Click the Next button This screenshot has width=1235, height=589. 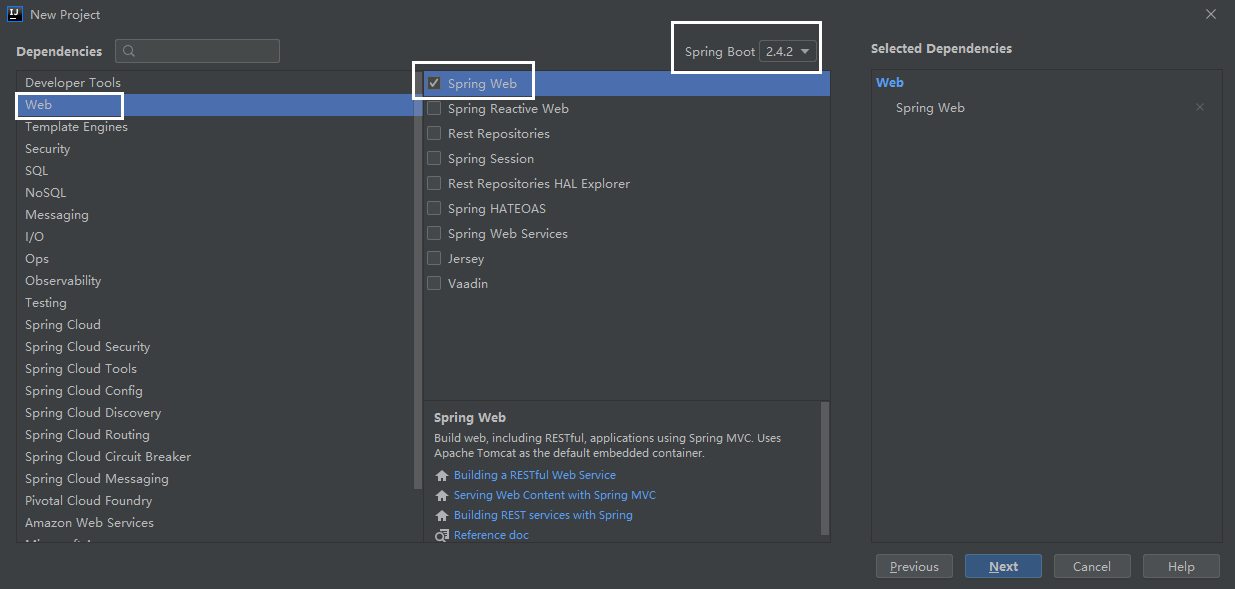(1003, 566)
